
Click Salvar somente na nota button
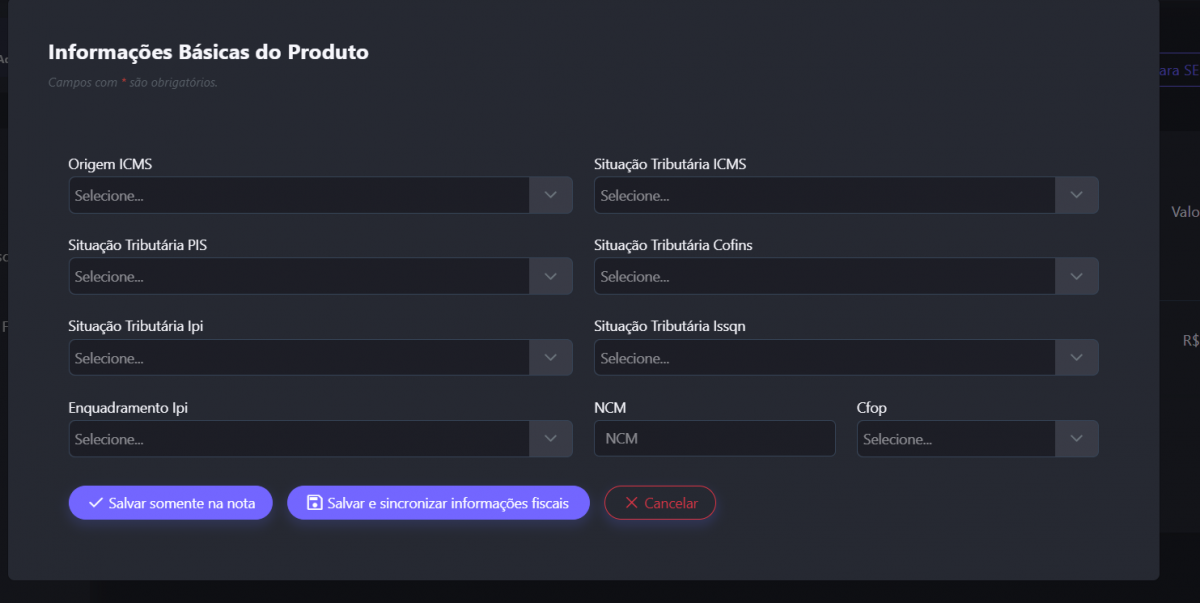[170, 503]
